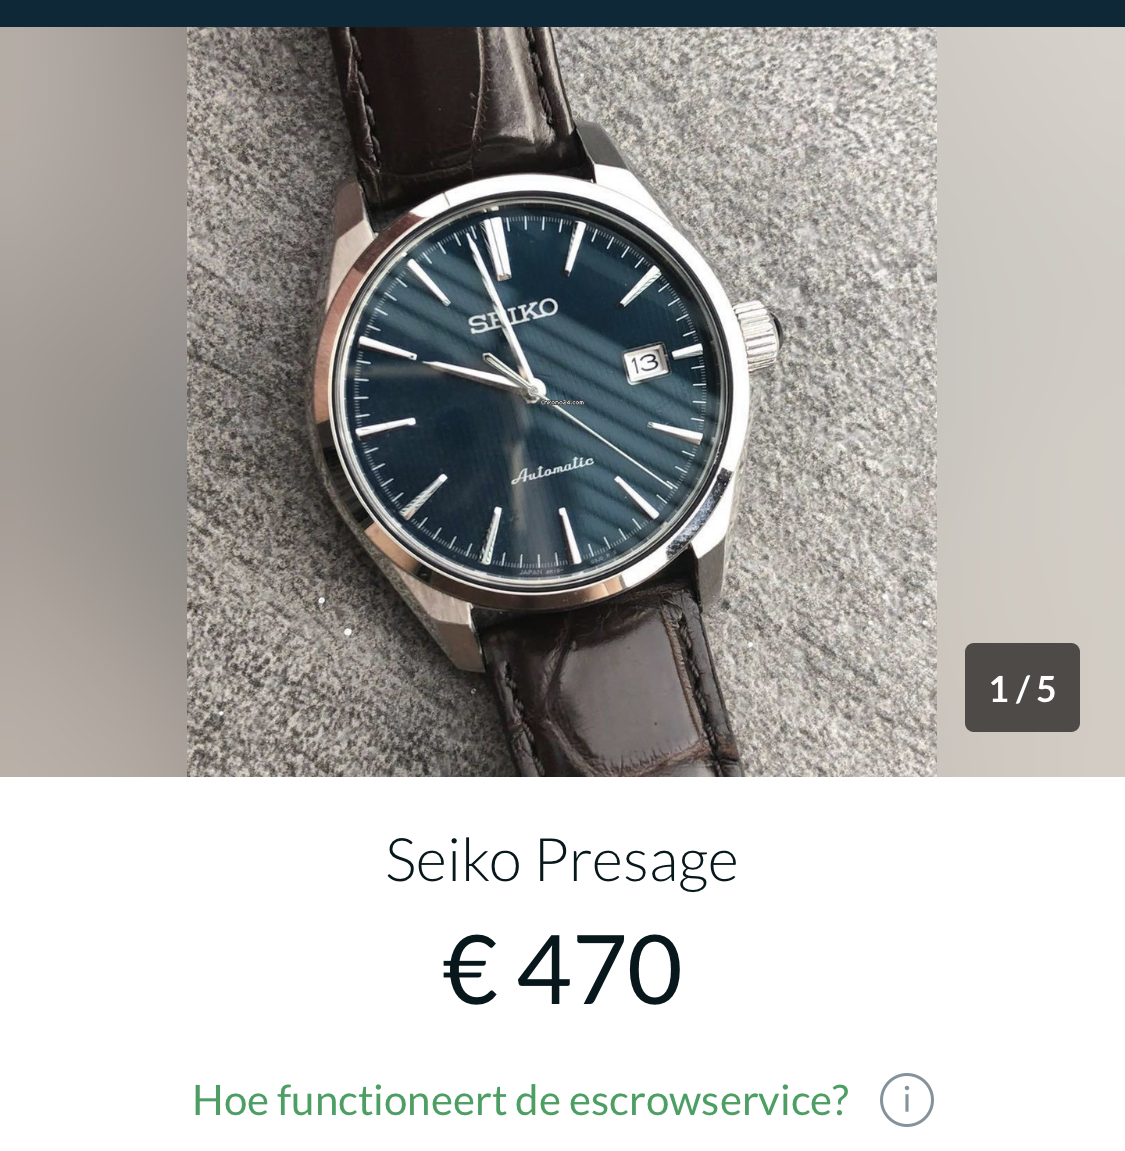Open the main Seiko watch photo
Viewport: 1125px width, 1151px height.
[561, 402]
